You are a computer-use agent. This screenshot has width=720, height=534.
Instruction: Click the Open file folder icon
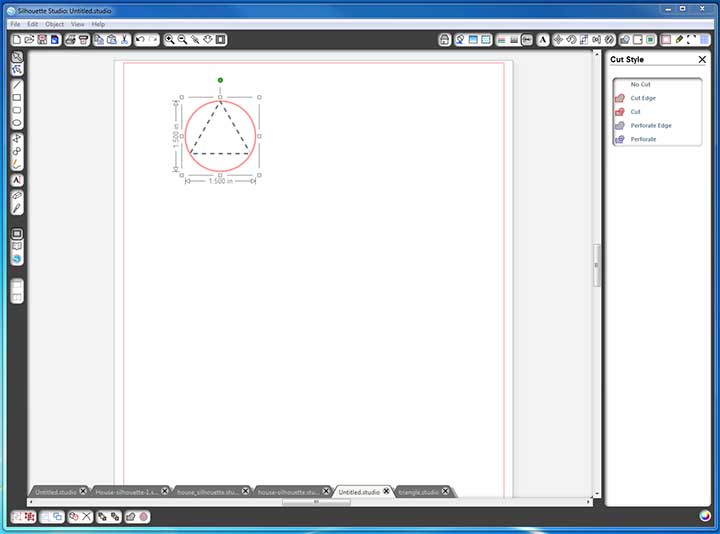coord(29,40)
